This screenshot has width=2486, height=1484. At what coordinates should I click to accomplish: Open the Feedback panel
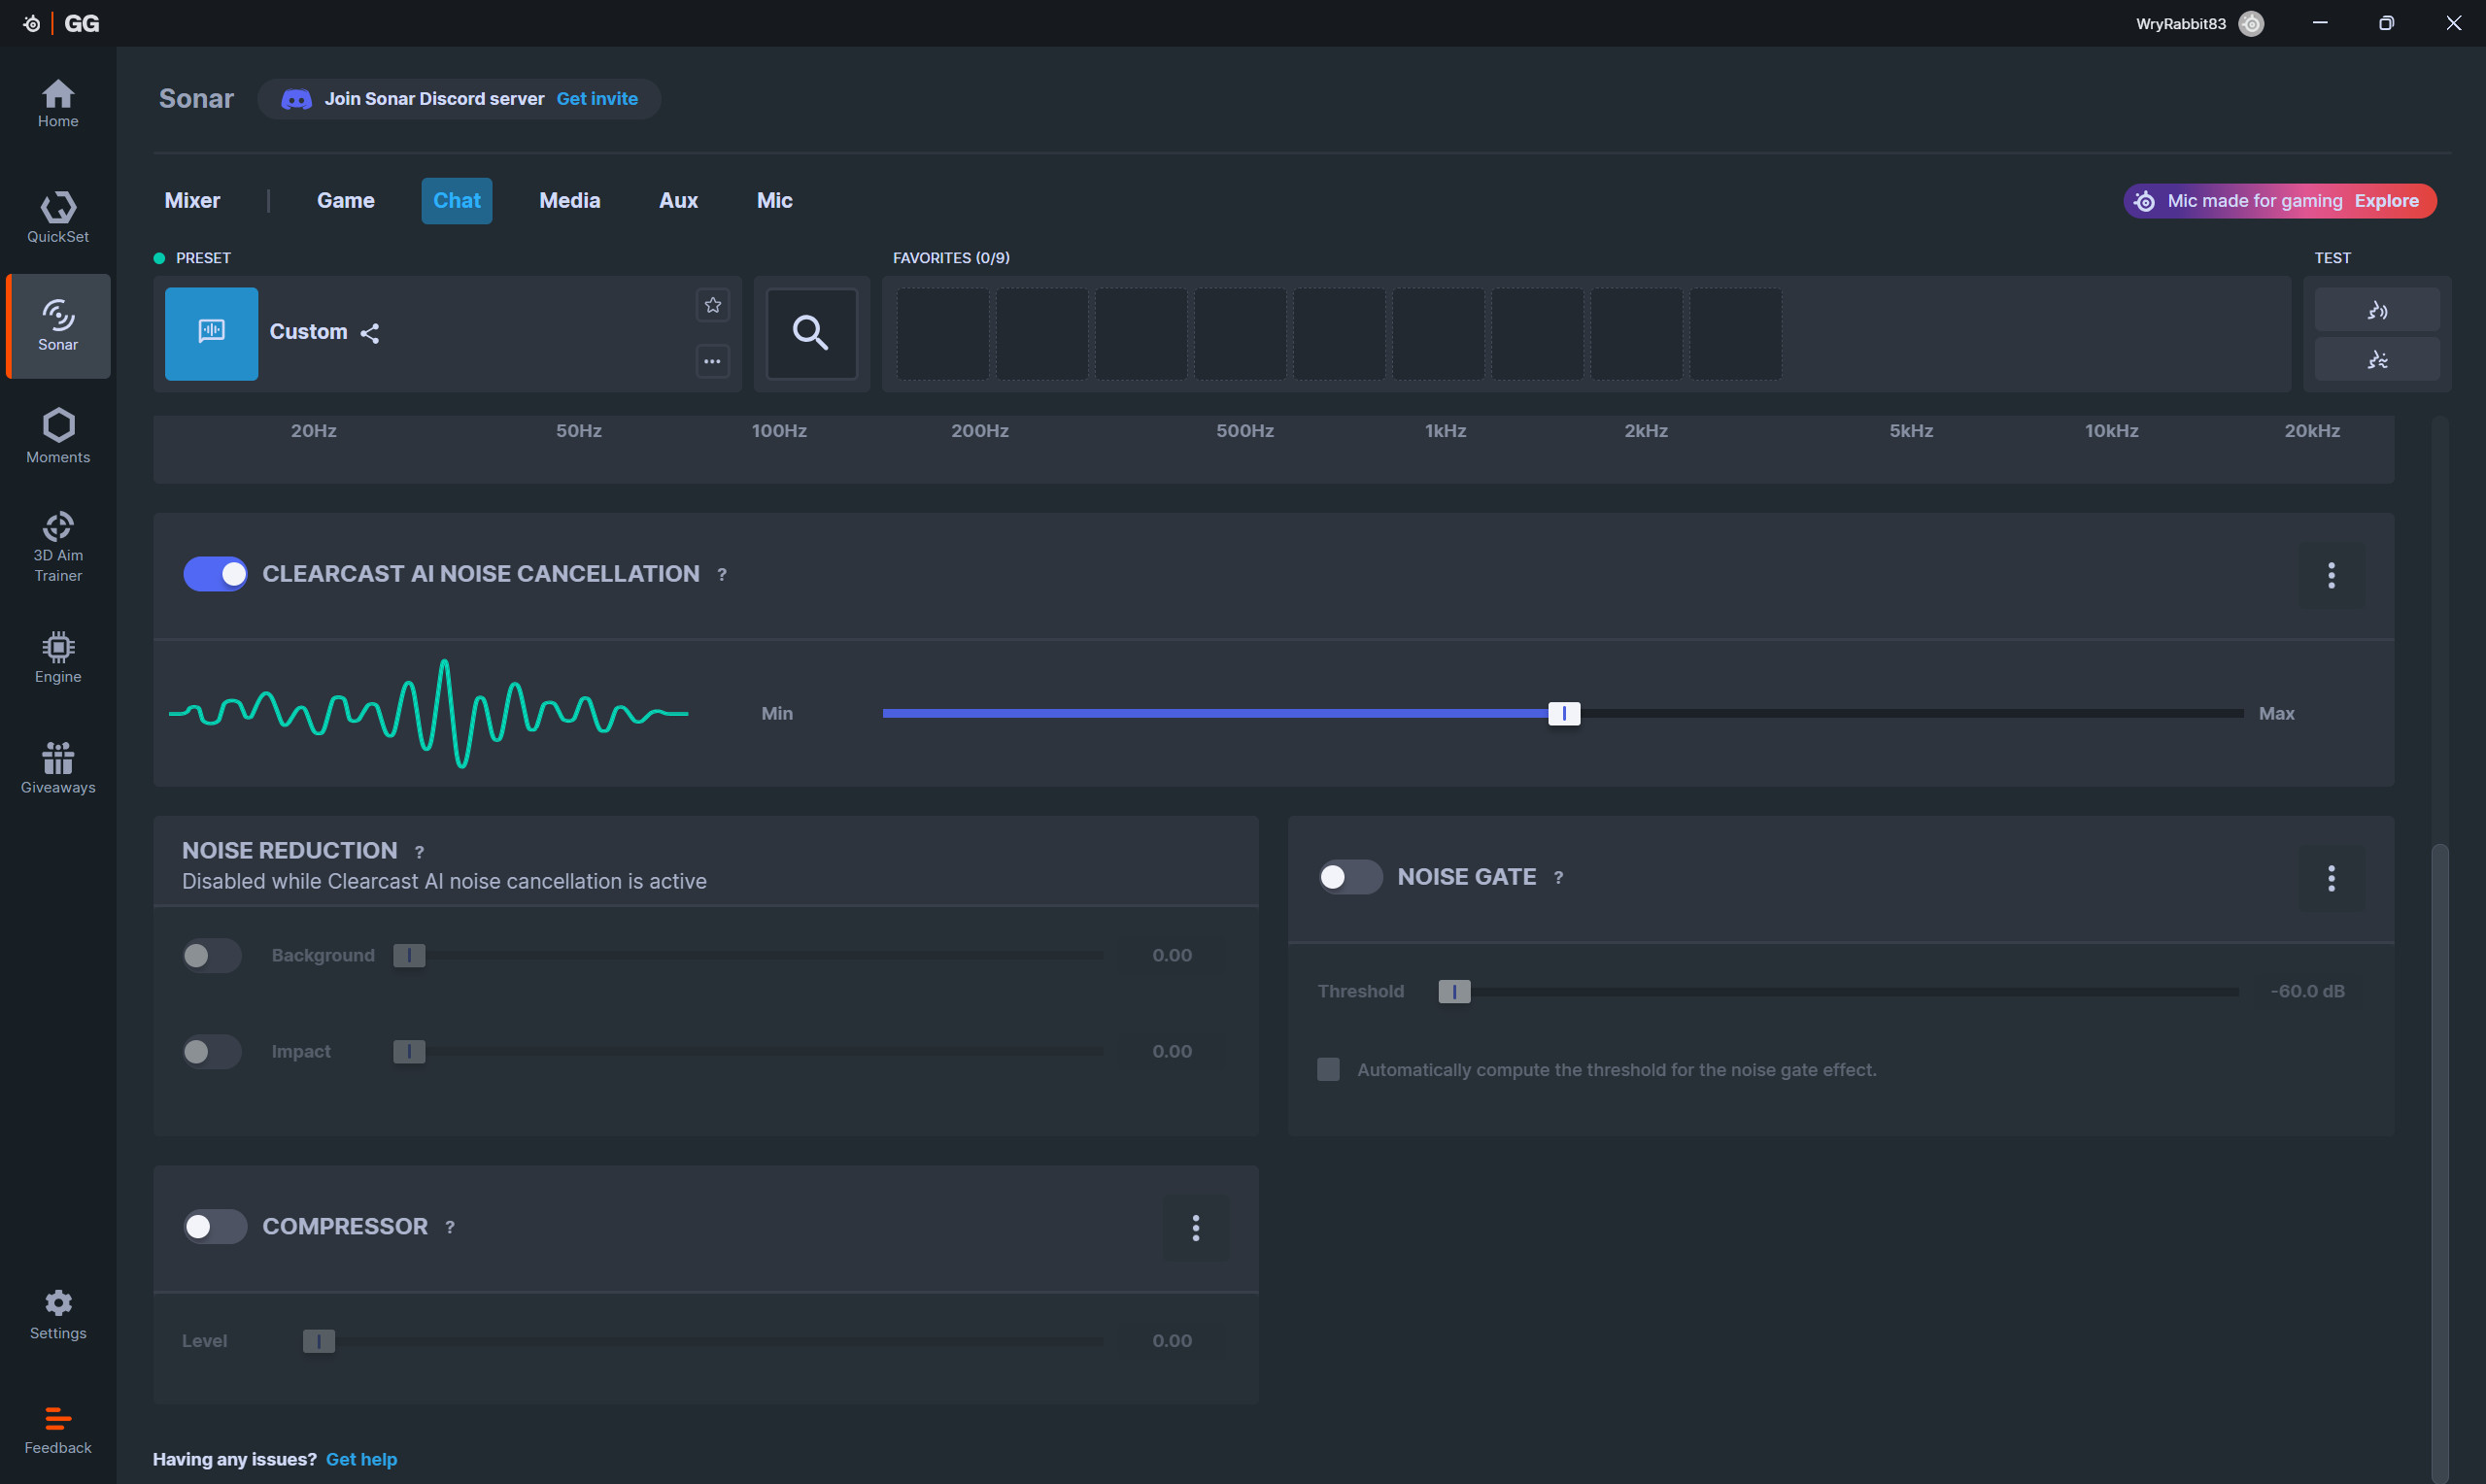[x=58, y=1430]
